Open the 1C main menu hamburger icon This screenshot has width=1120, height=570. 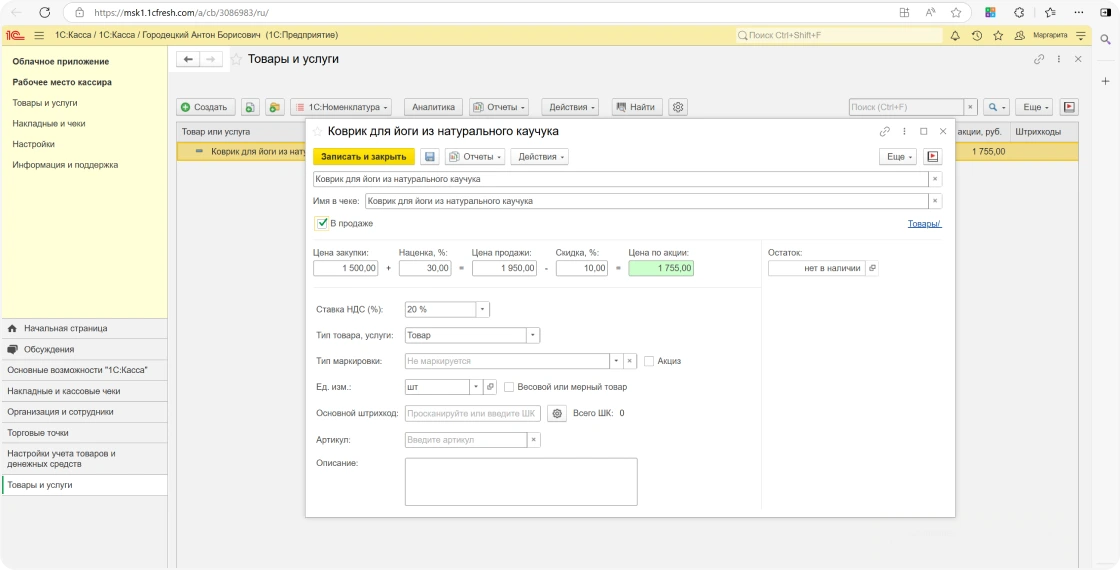click(x=39, y=35)
